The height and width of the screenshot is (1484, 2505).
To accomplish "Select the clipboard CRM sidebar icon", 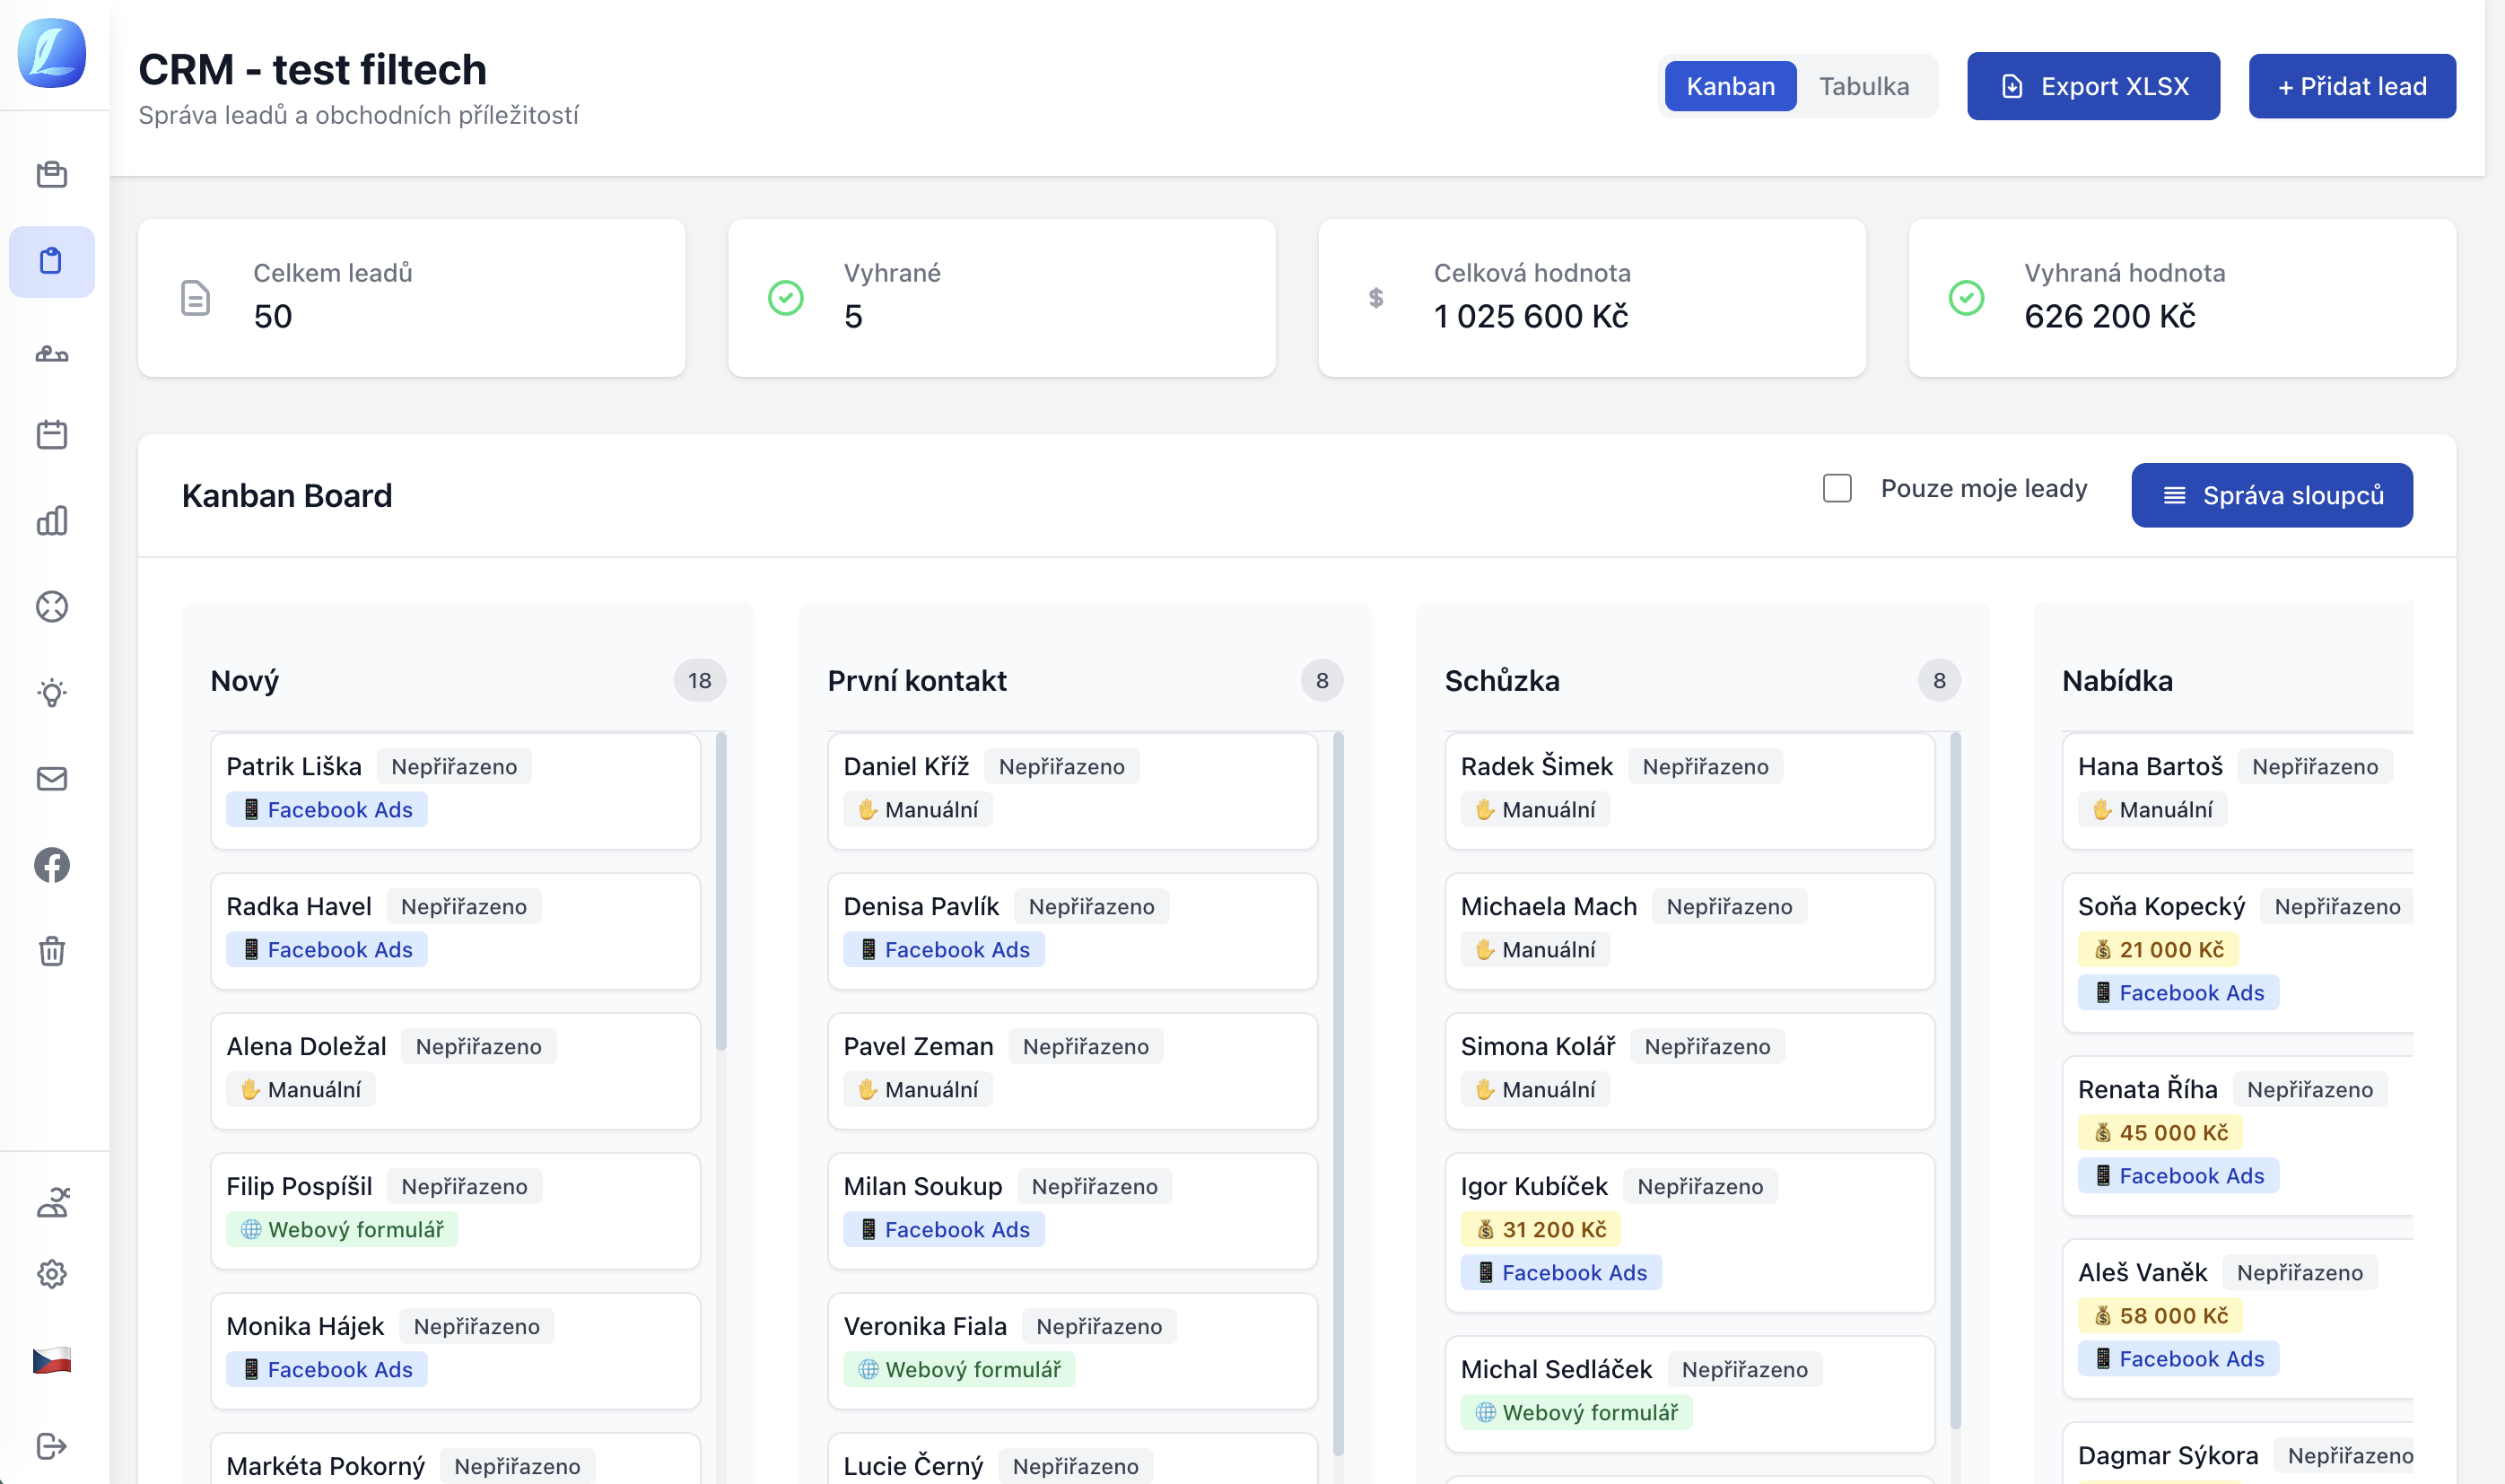I will [x=52, y=262].
